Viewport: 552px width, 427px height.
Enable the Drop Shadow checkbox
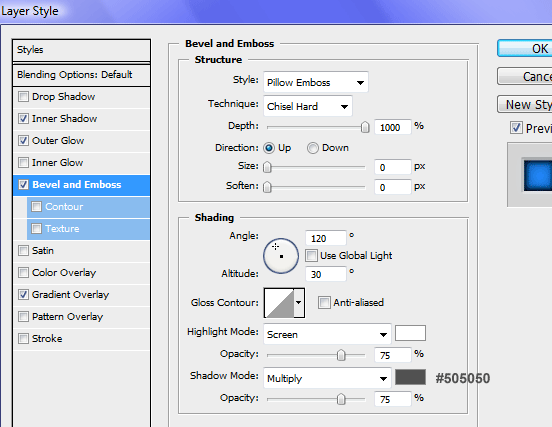23,96
